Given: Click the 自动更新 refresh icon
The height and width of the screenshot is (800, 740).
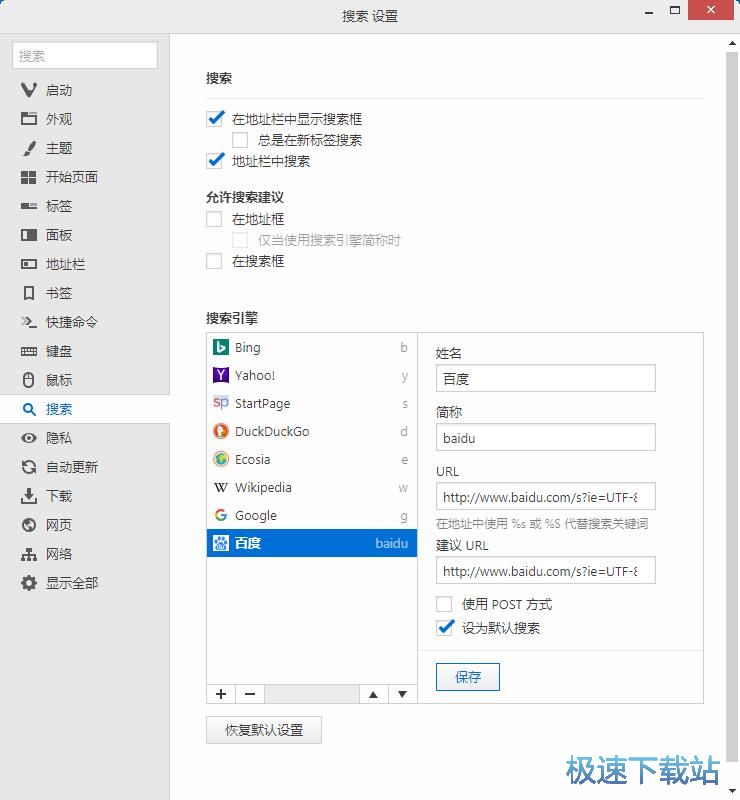Looking at the screenshot, I should [x=29, y=467].
